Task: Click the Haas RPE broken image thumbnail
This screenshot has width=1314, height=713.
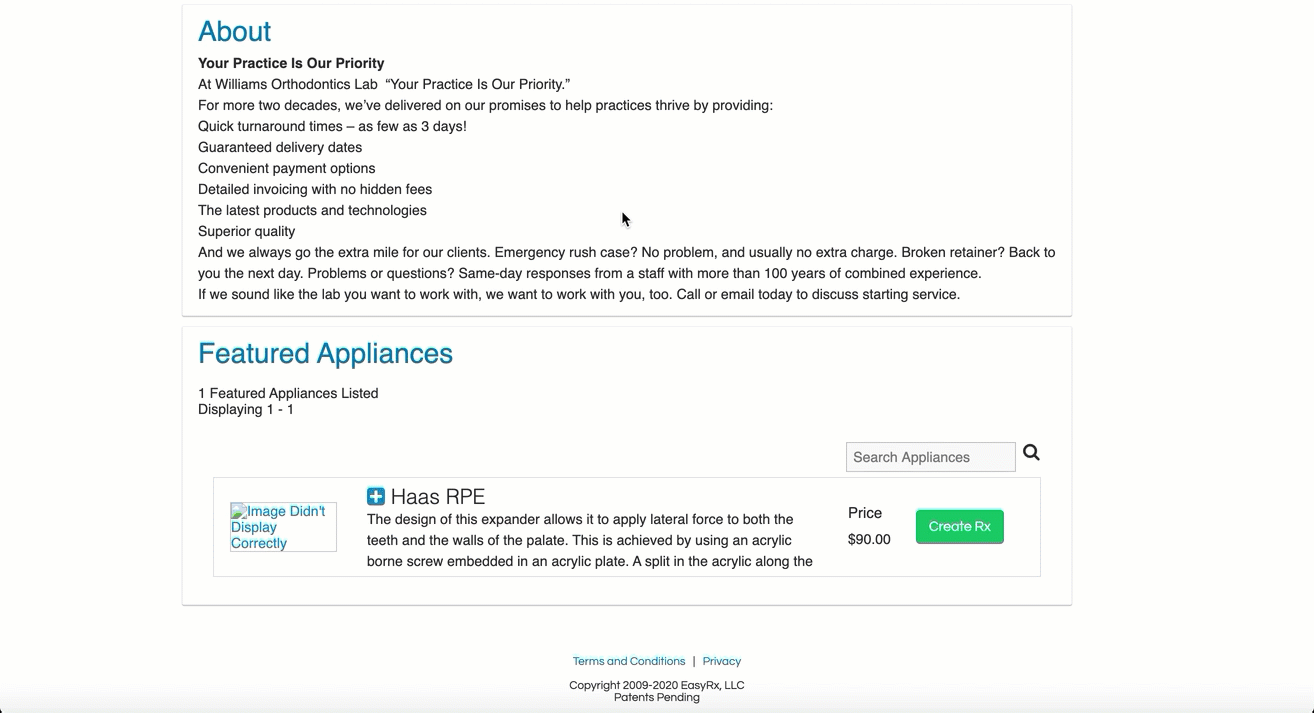Action: pyautogui.click(x=283, y=527)
